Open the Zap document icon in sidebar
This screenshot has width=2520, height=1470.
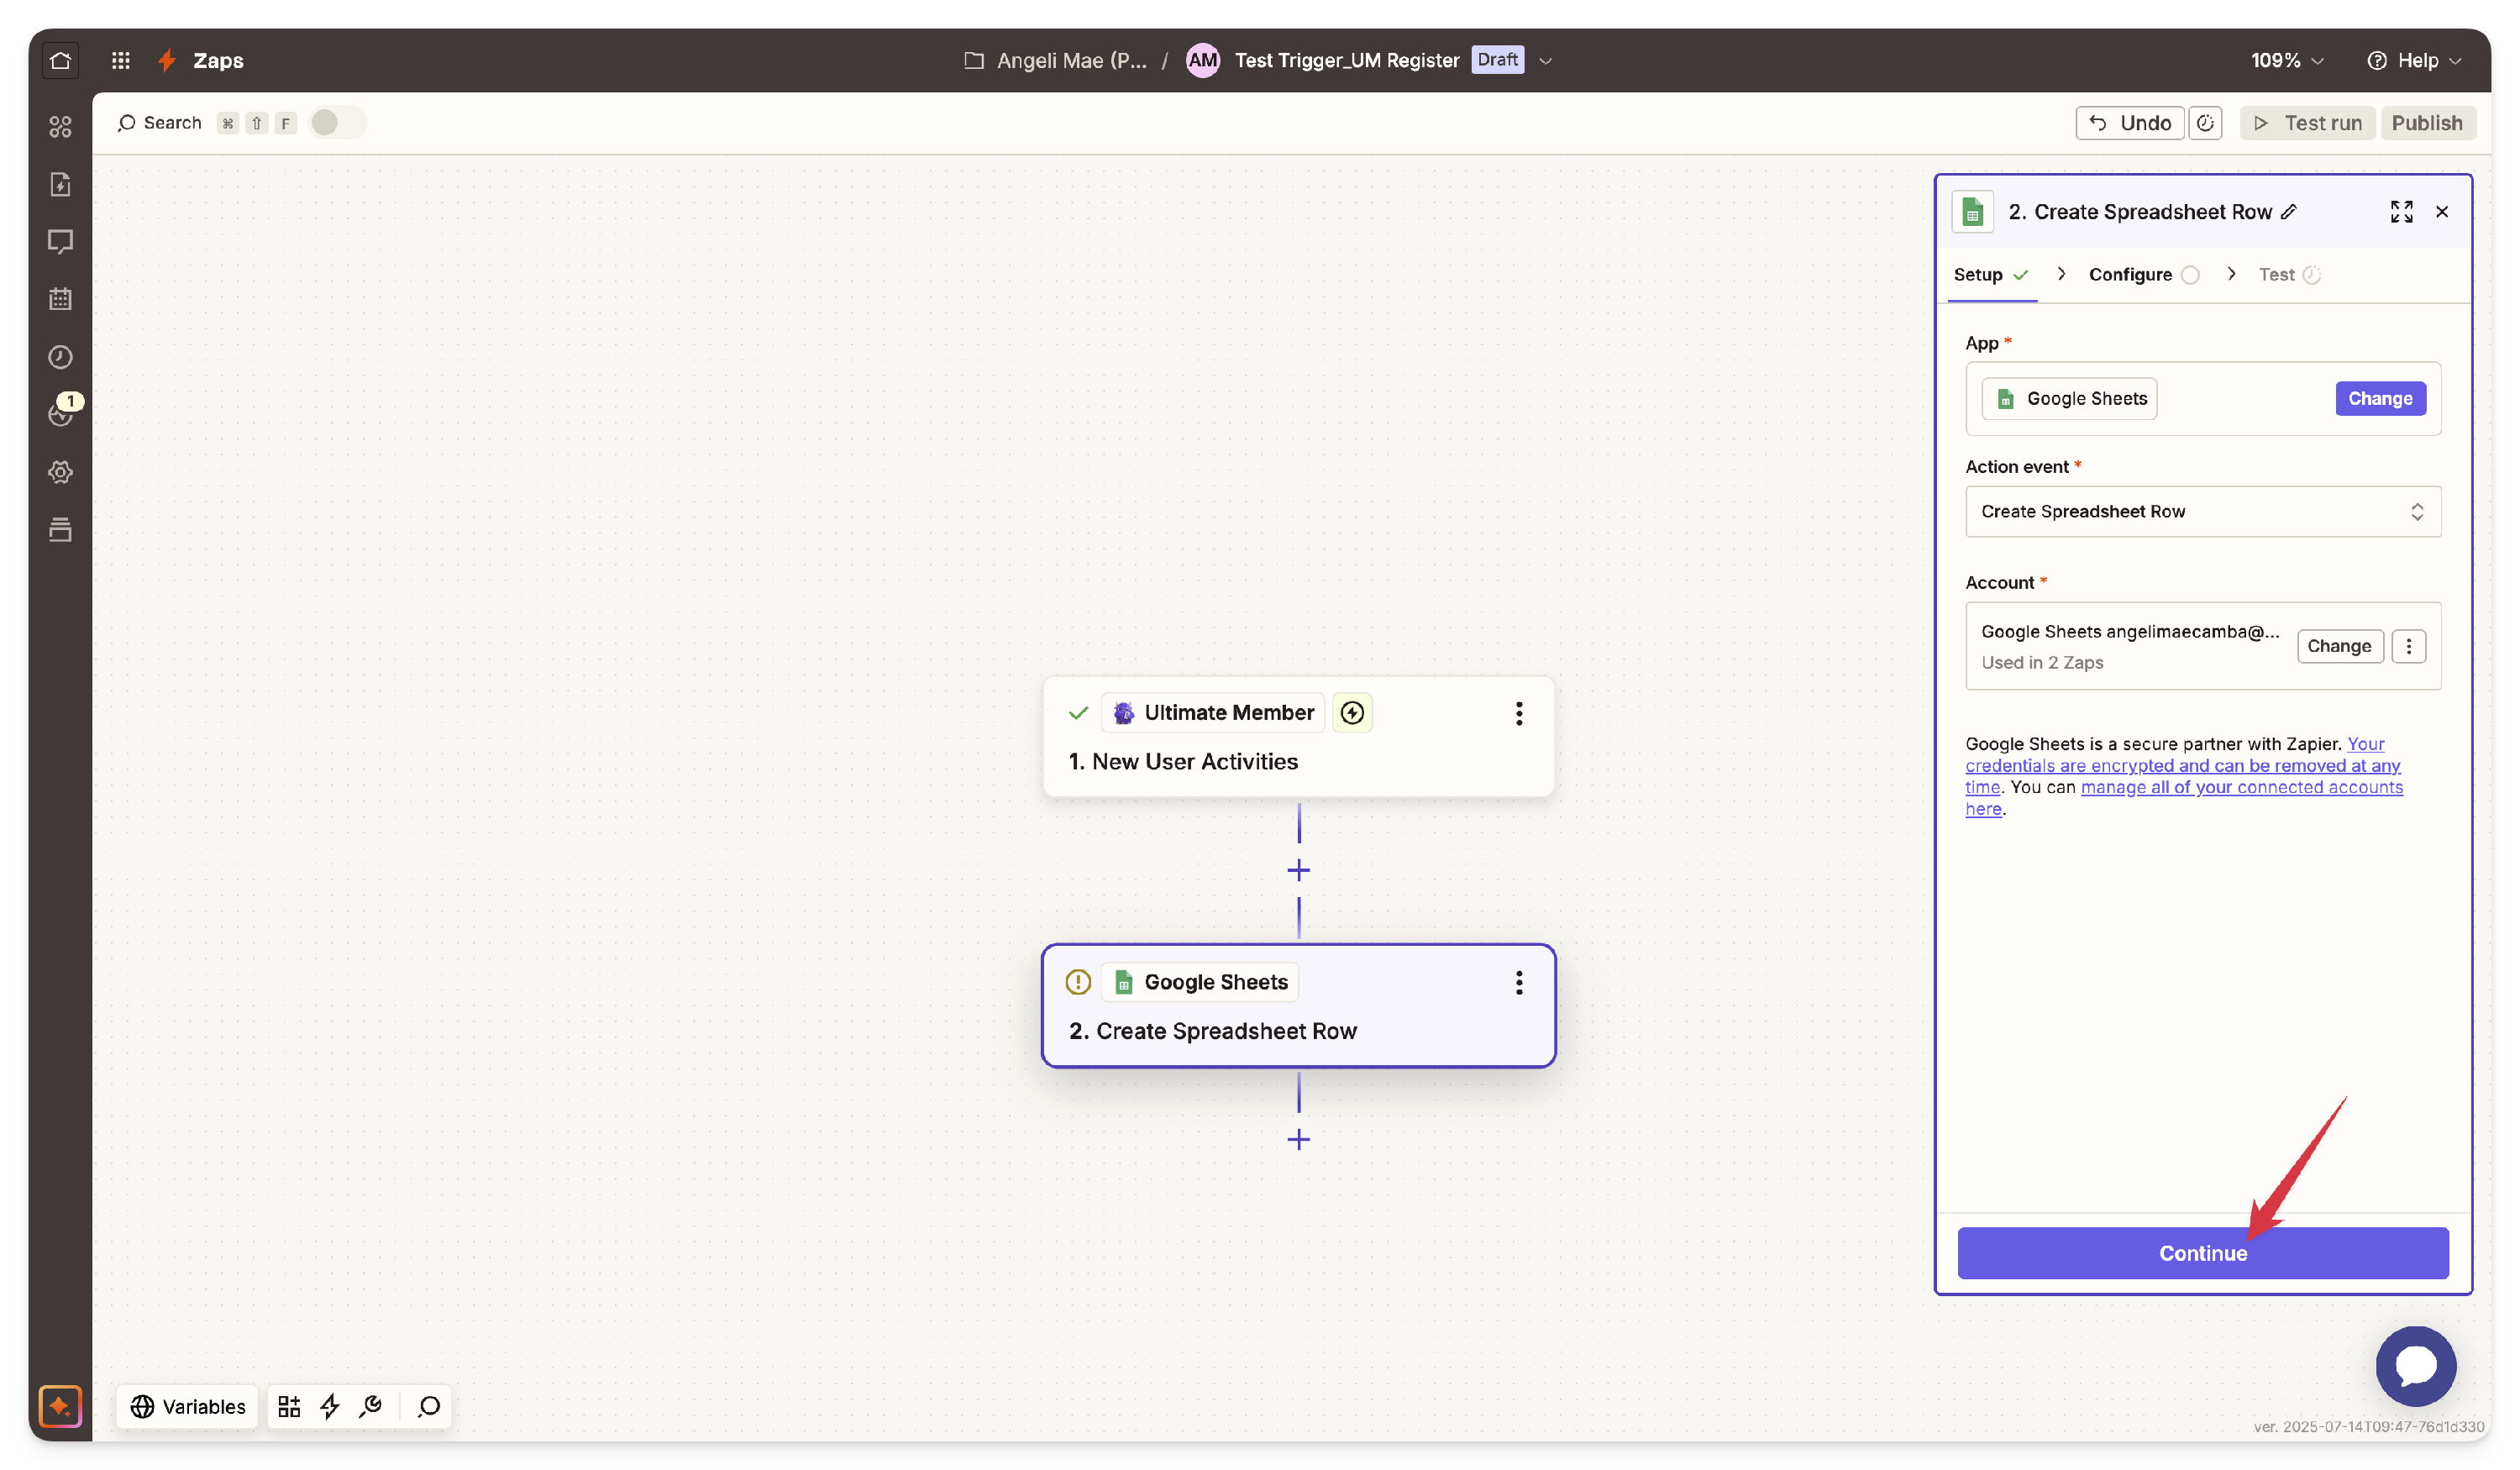(60, 184)
